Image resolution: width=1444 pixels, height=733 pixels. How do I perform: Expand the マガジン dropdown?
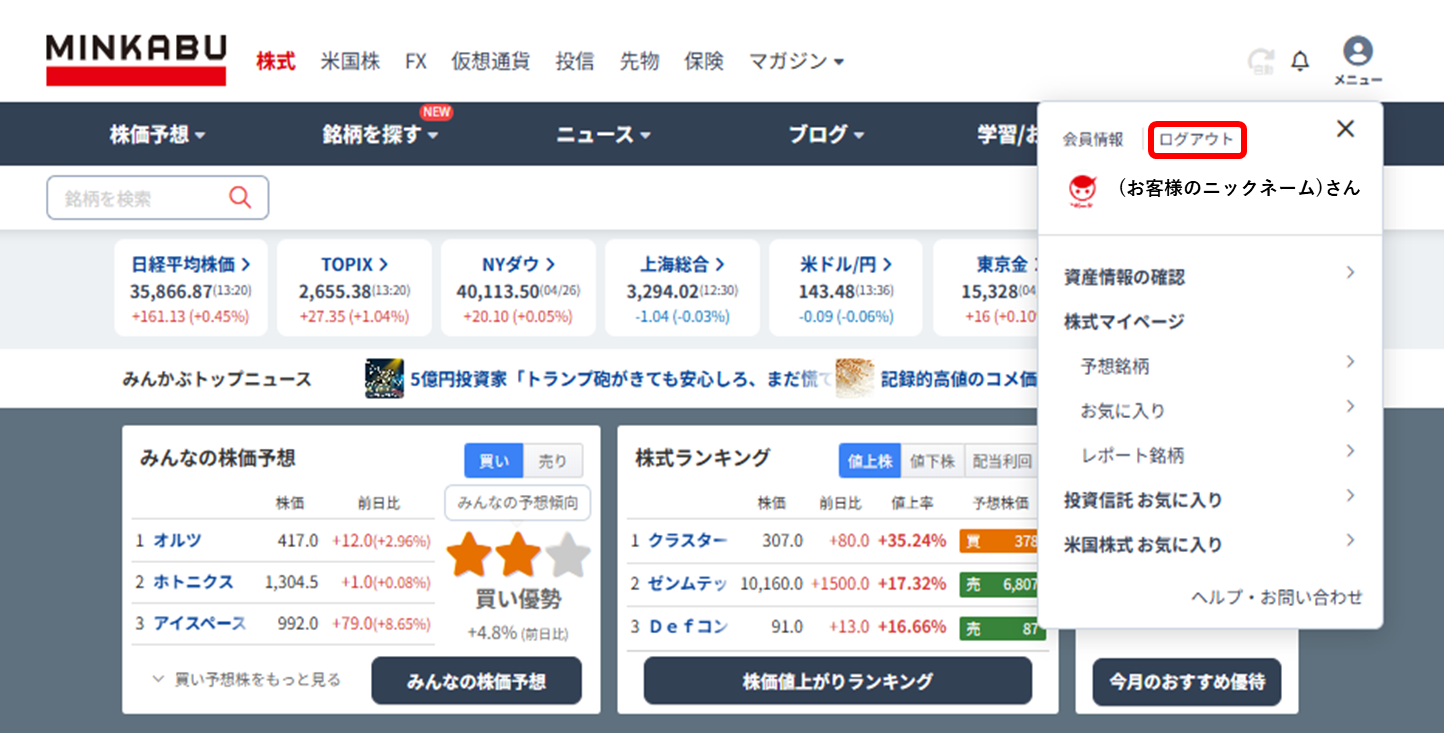(797, 61)
